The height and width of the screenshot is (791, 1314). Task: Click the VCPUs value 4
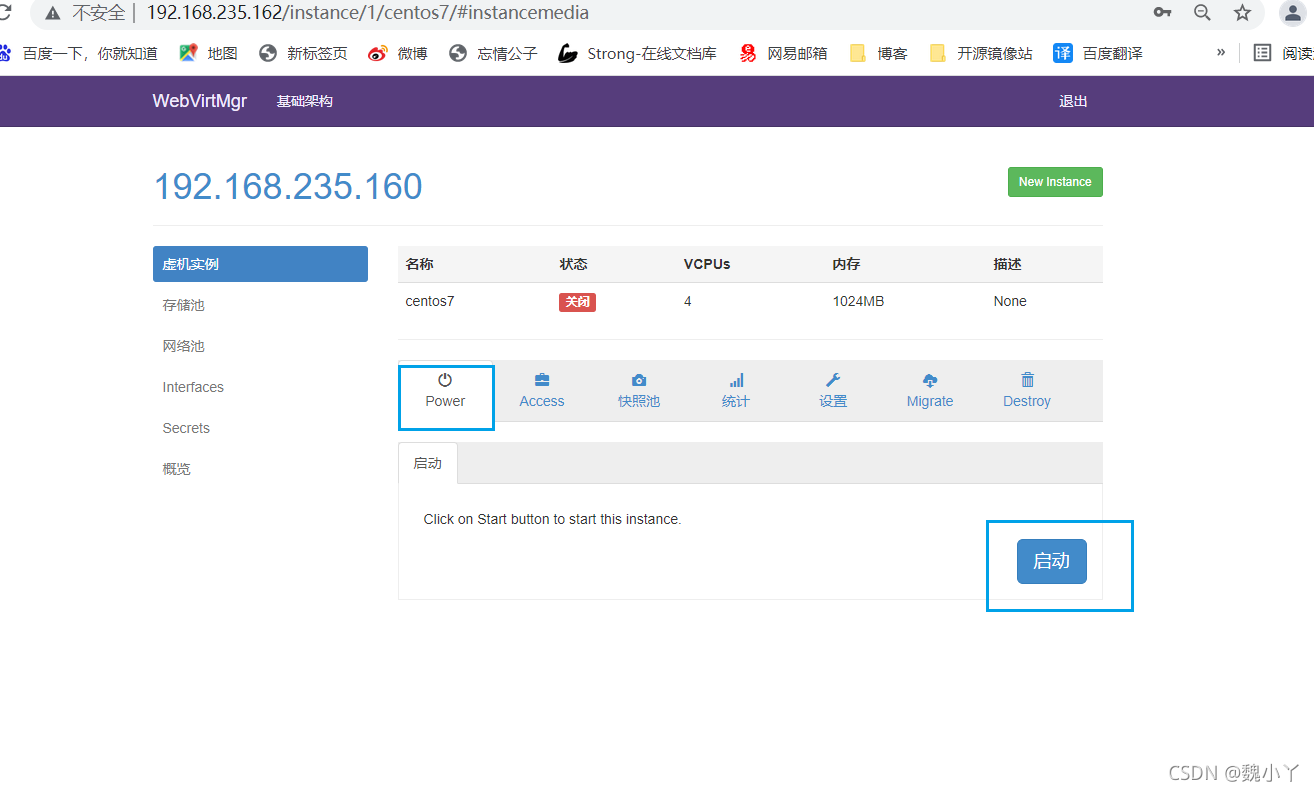(x=688, y=301)
